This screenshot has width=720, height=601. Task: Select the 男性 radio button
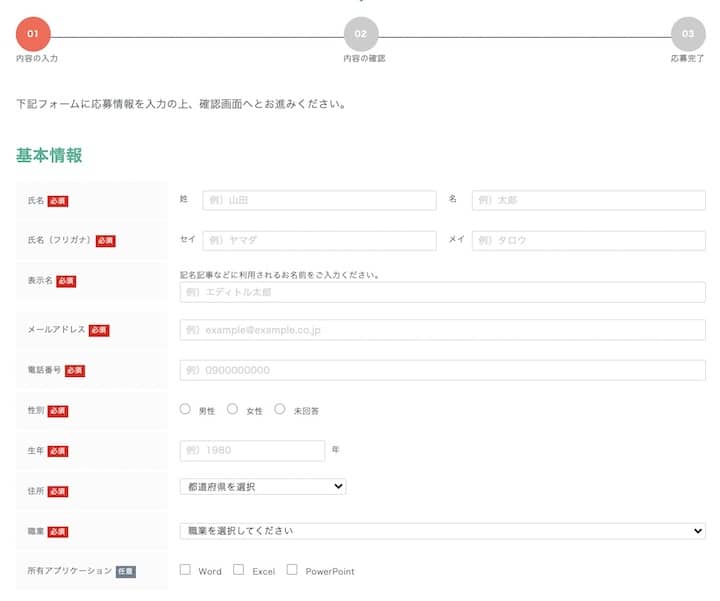click(x=185, y=409)
